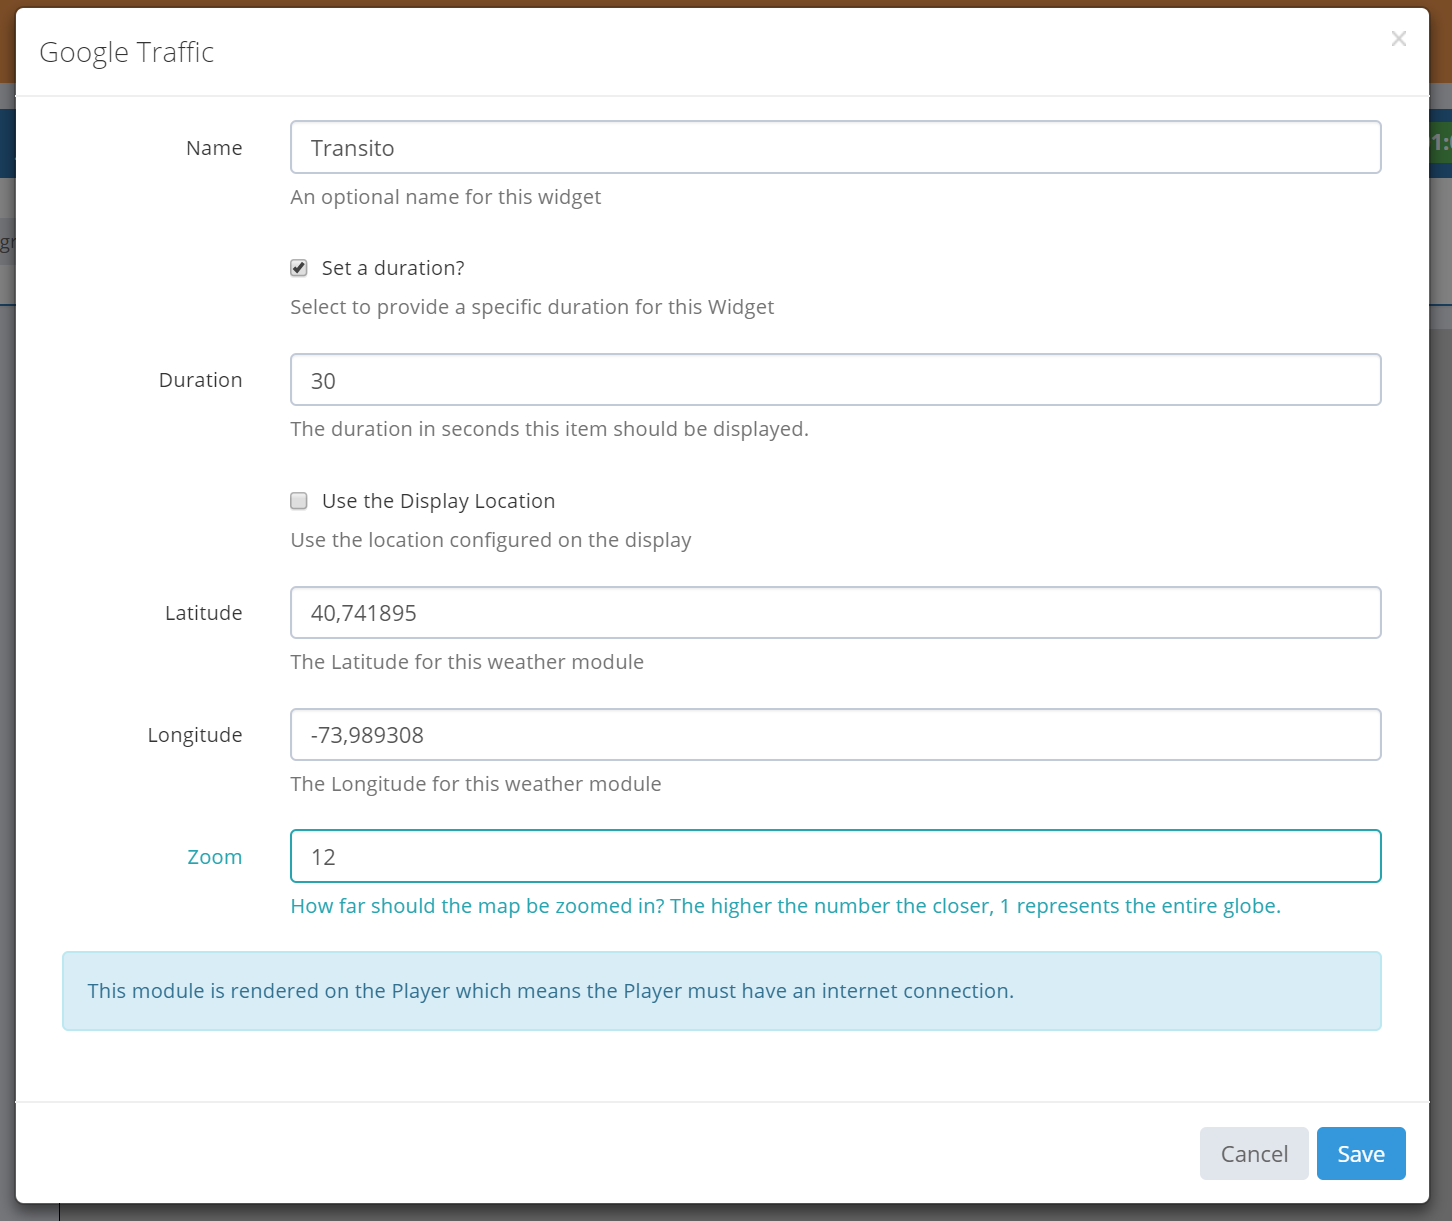Click the Latitude label
The width and height of the screenshot is (1452, 1221).
pos(203,613)
